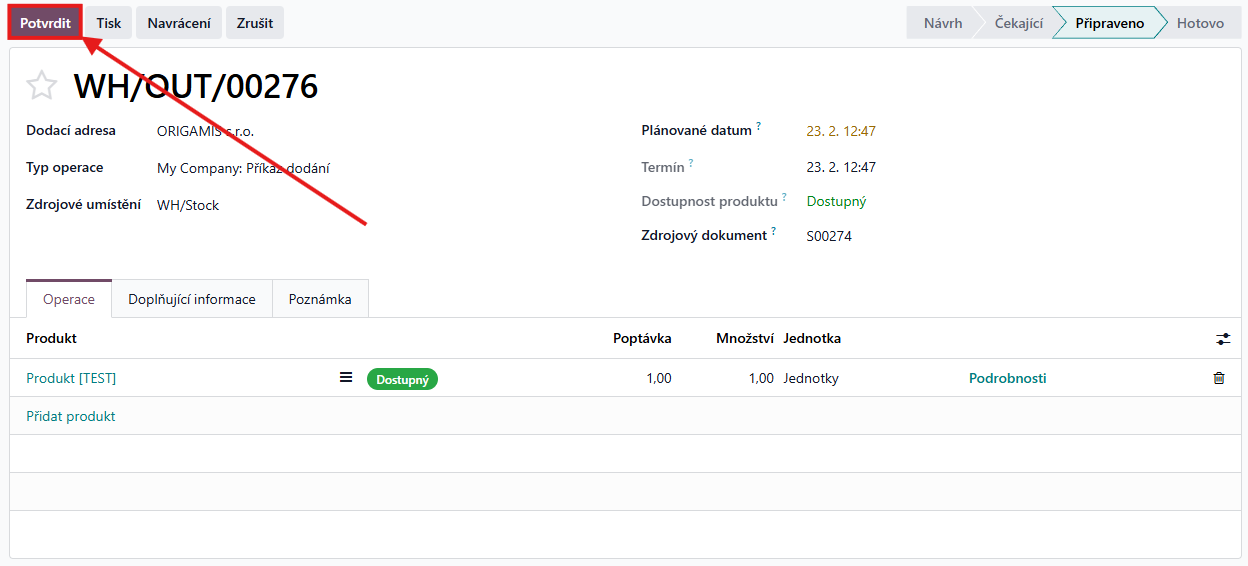Click the help mark beside Termín
The height and width of the screenshot is (566, 1248).
691,163
